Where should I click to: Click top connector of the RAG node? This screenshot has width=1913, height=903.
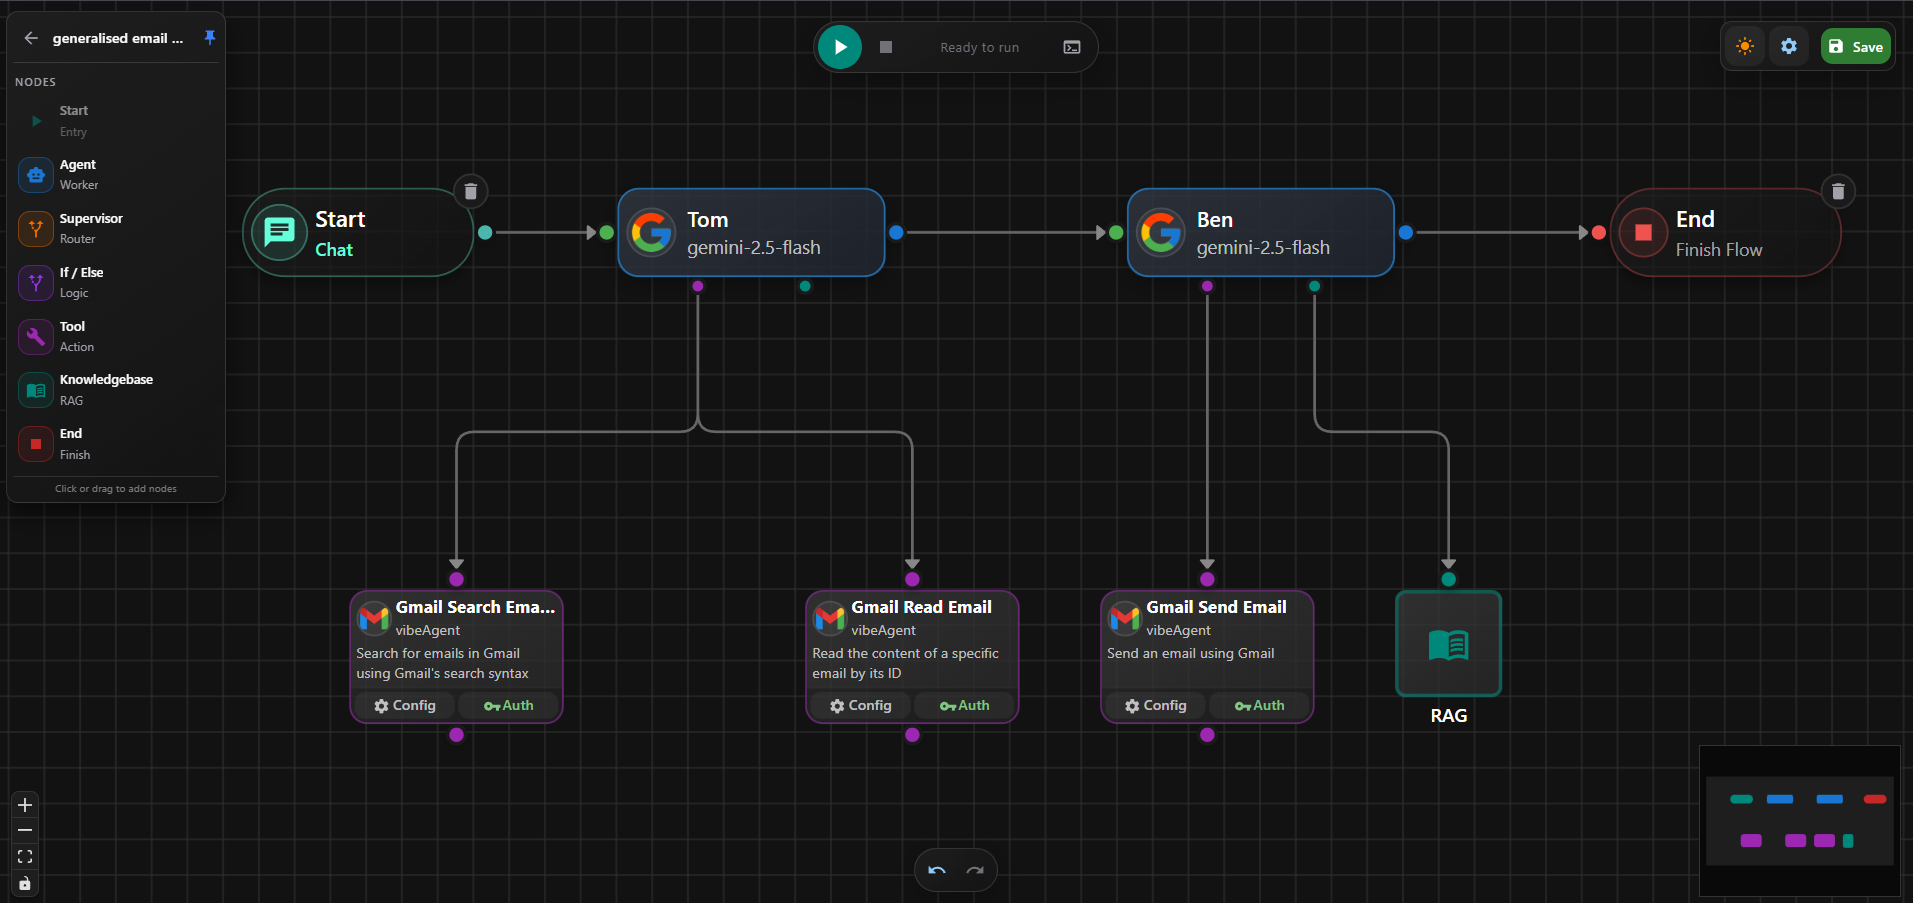tap(1448, 579)
